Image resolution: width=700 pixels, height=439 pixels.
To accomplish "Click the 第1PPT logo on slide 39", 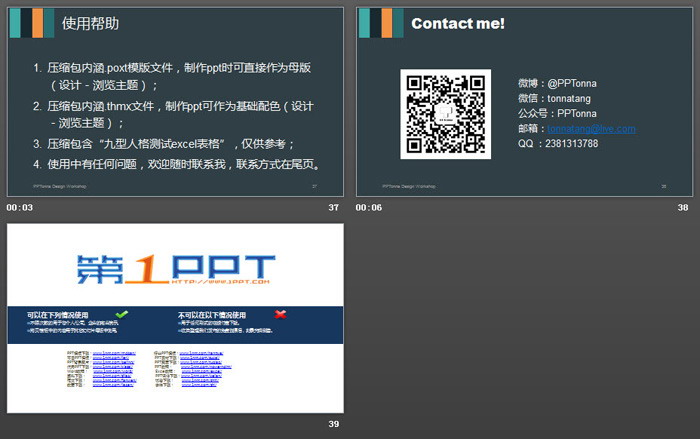I will click(175, 268).
